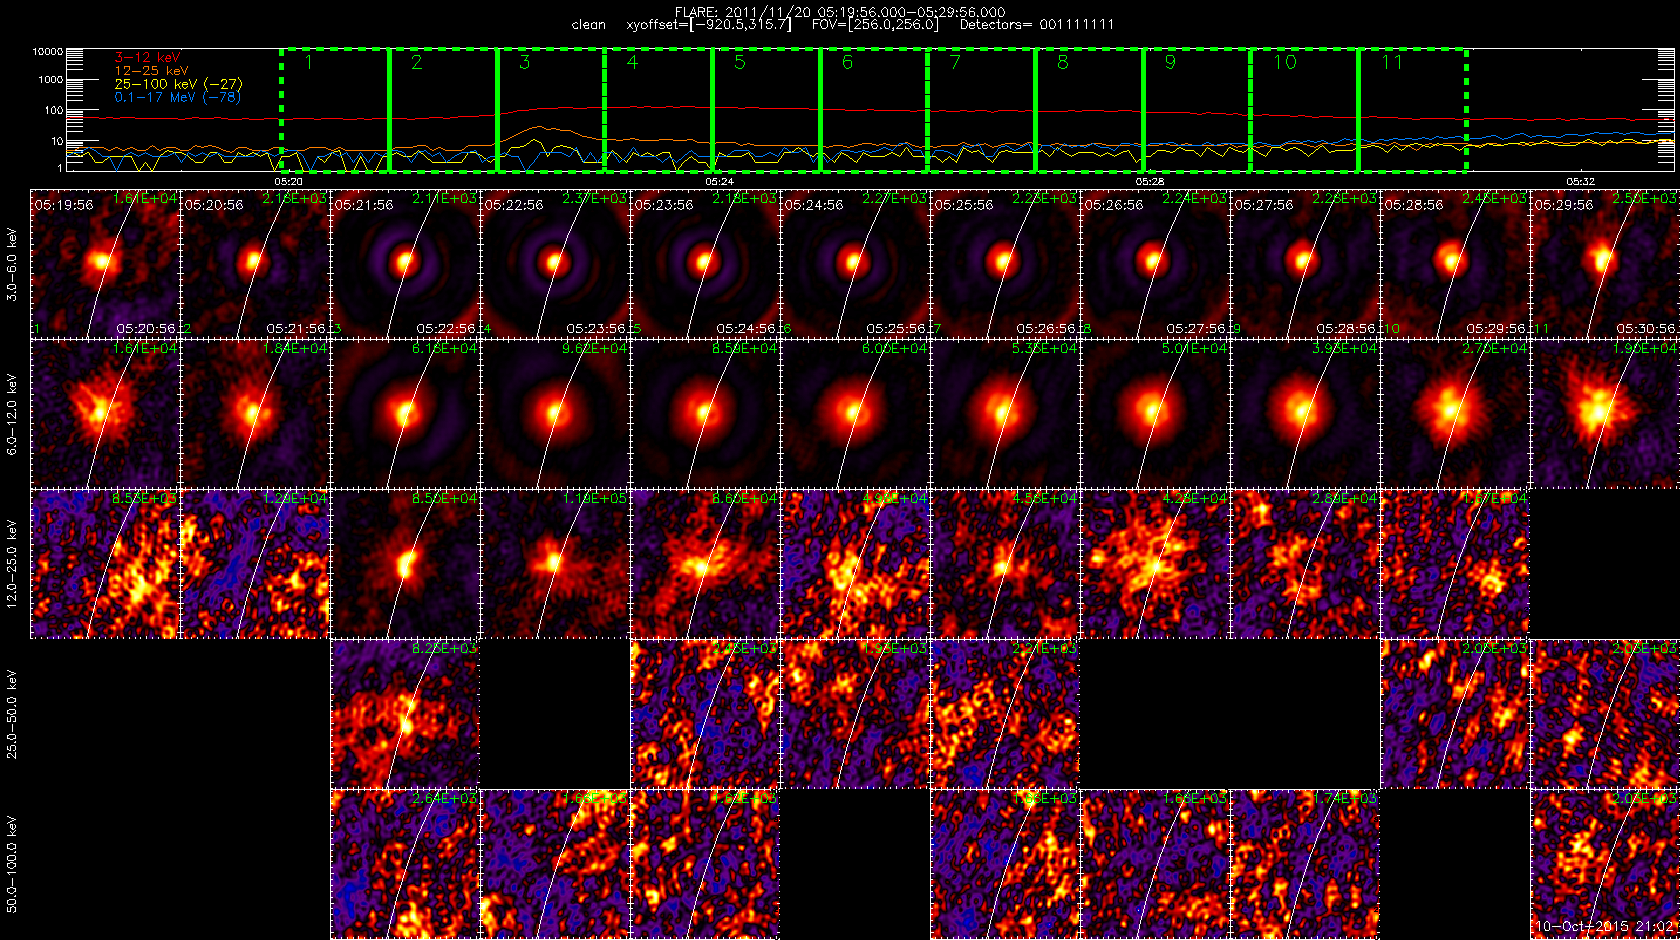The width and height of the screenshot is (1680, 940).
Task: Click the 05:28 time axis tick label
Action: click(x=1150, y=182)
